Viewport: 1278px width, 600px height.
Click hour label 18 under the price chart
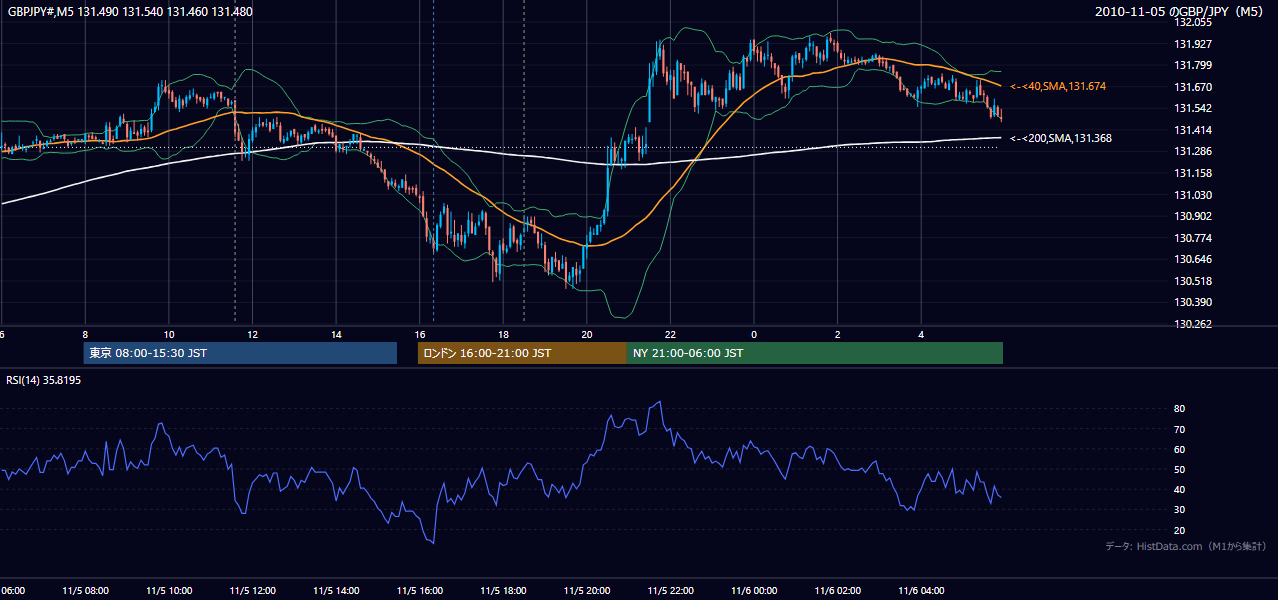504,334
